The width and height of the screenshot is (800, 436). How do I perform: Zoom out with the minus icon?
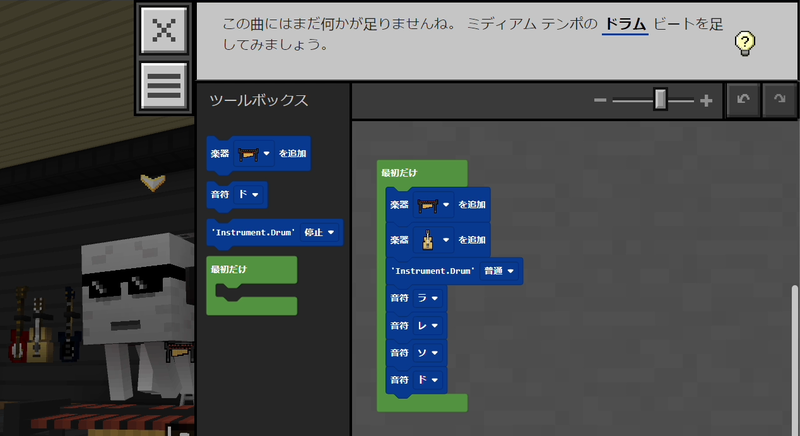click(600, 100)
